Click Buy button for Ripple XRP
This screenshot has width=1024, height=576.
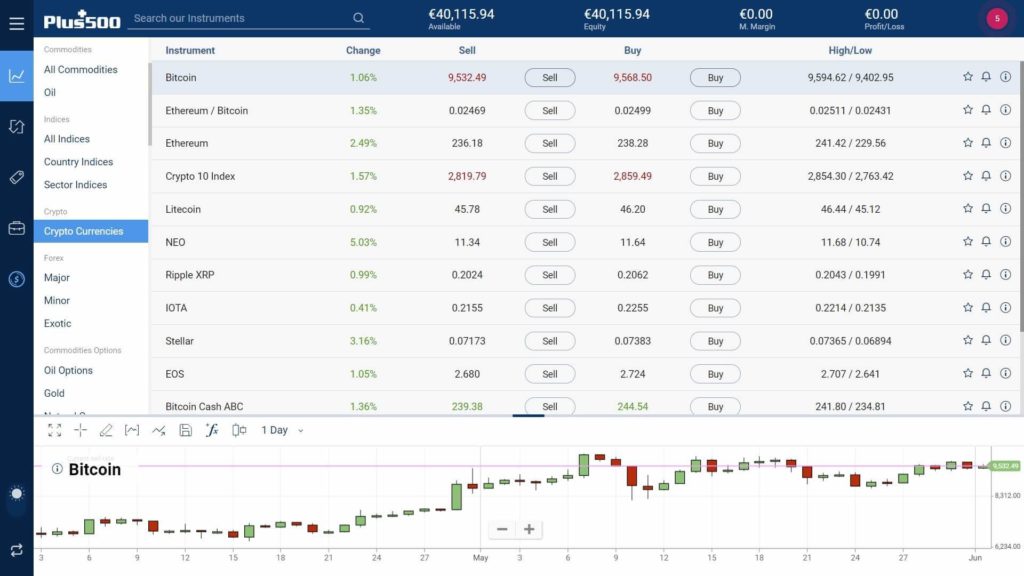pyautogui.click(x=715, y=275)
